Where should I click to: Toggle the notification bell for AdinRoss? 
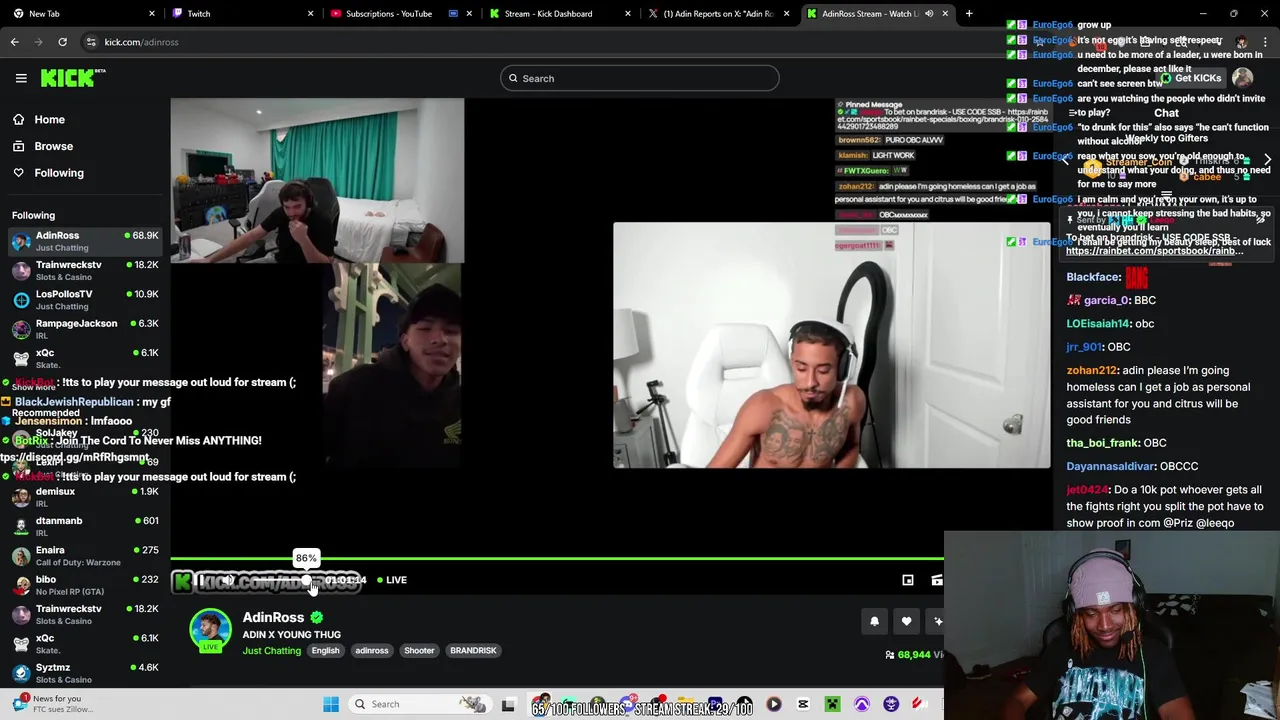[x=874, y=621]
